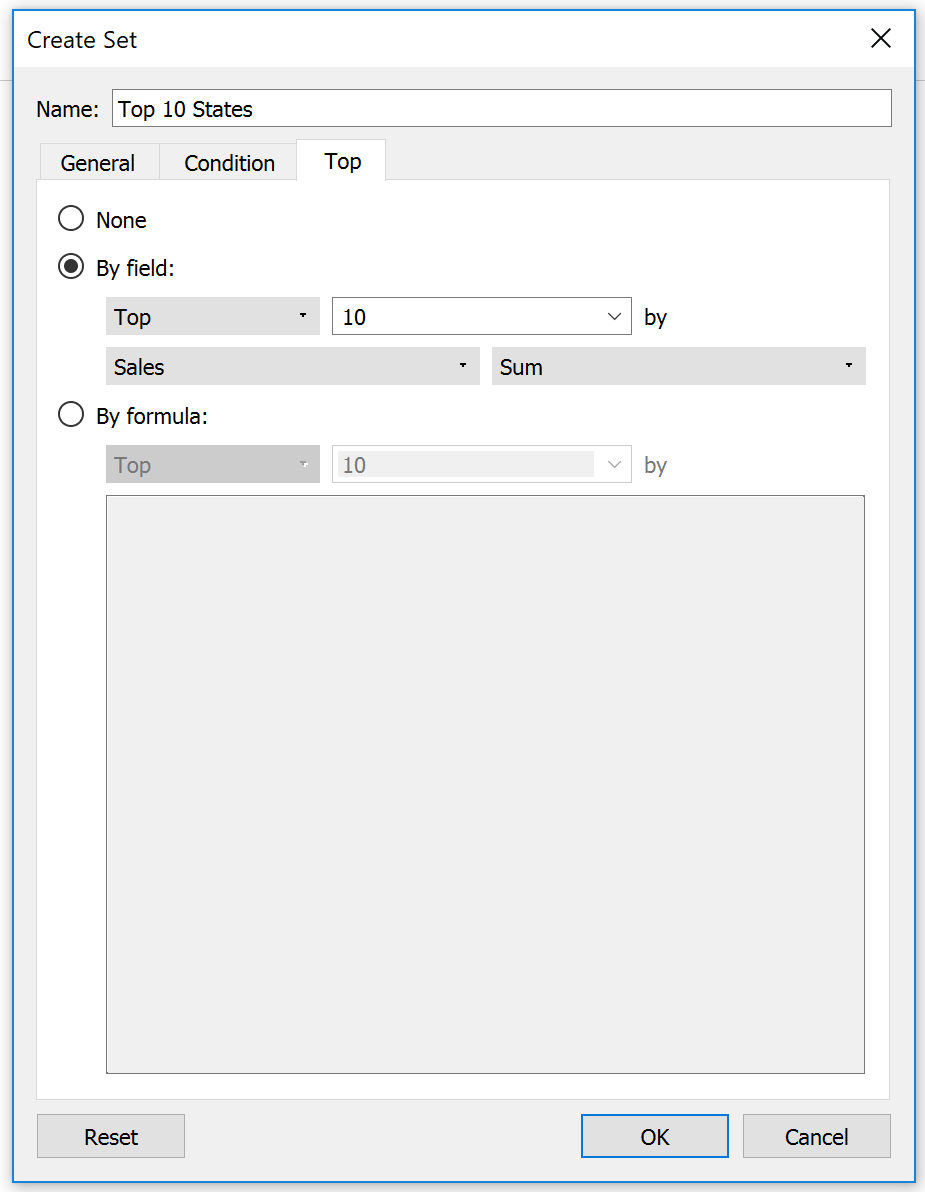
Task: Open the disabled count combo box under By formula
Action: click(482, 464)
